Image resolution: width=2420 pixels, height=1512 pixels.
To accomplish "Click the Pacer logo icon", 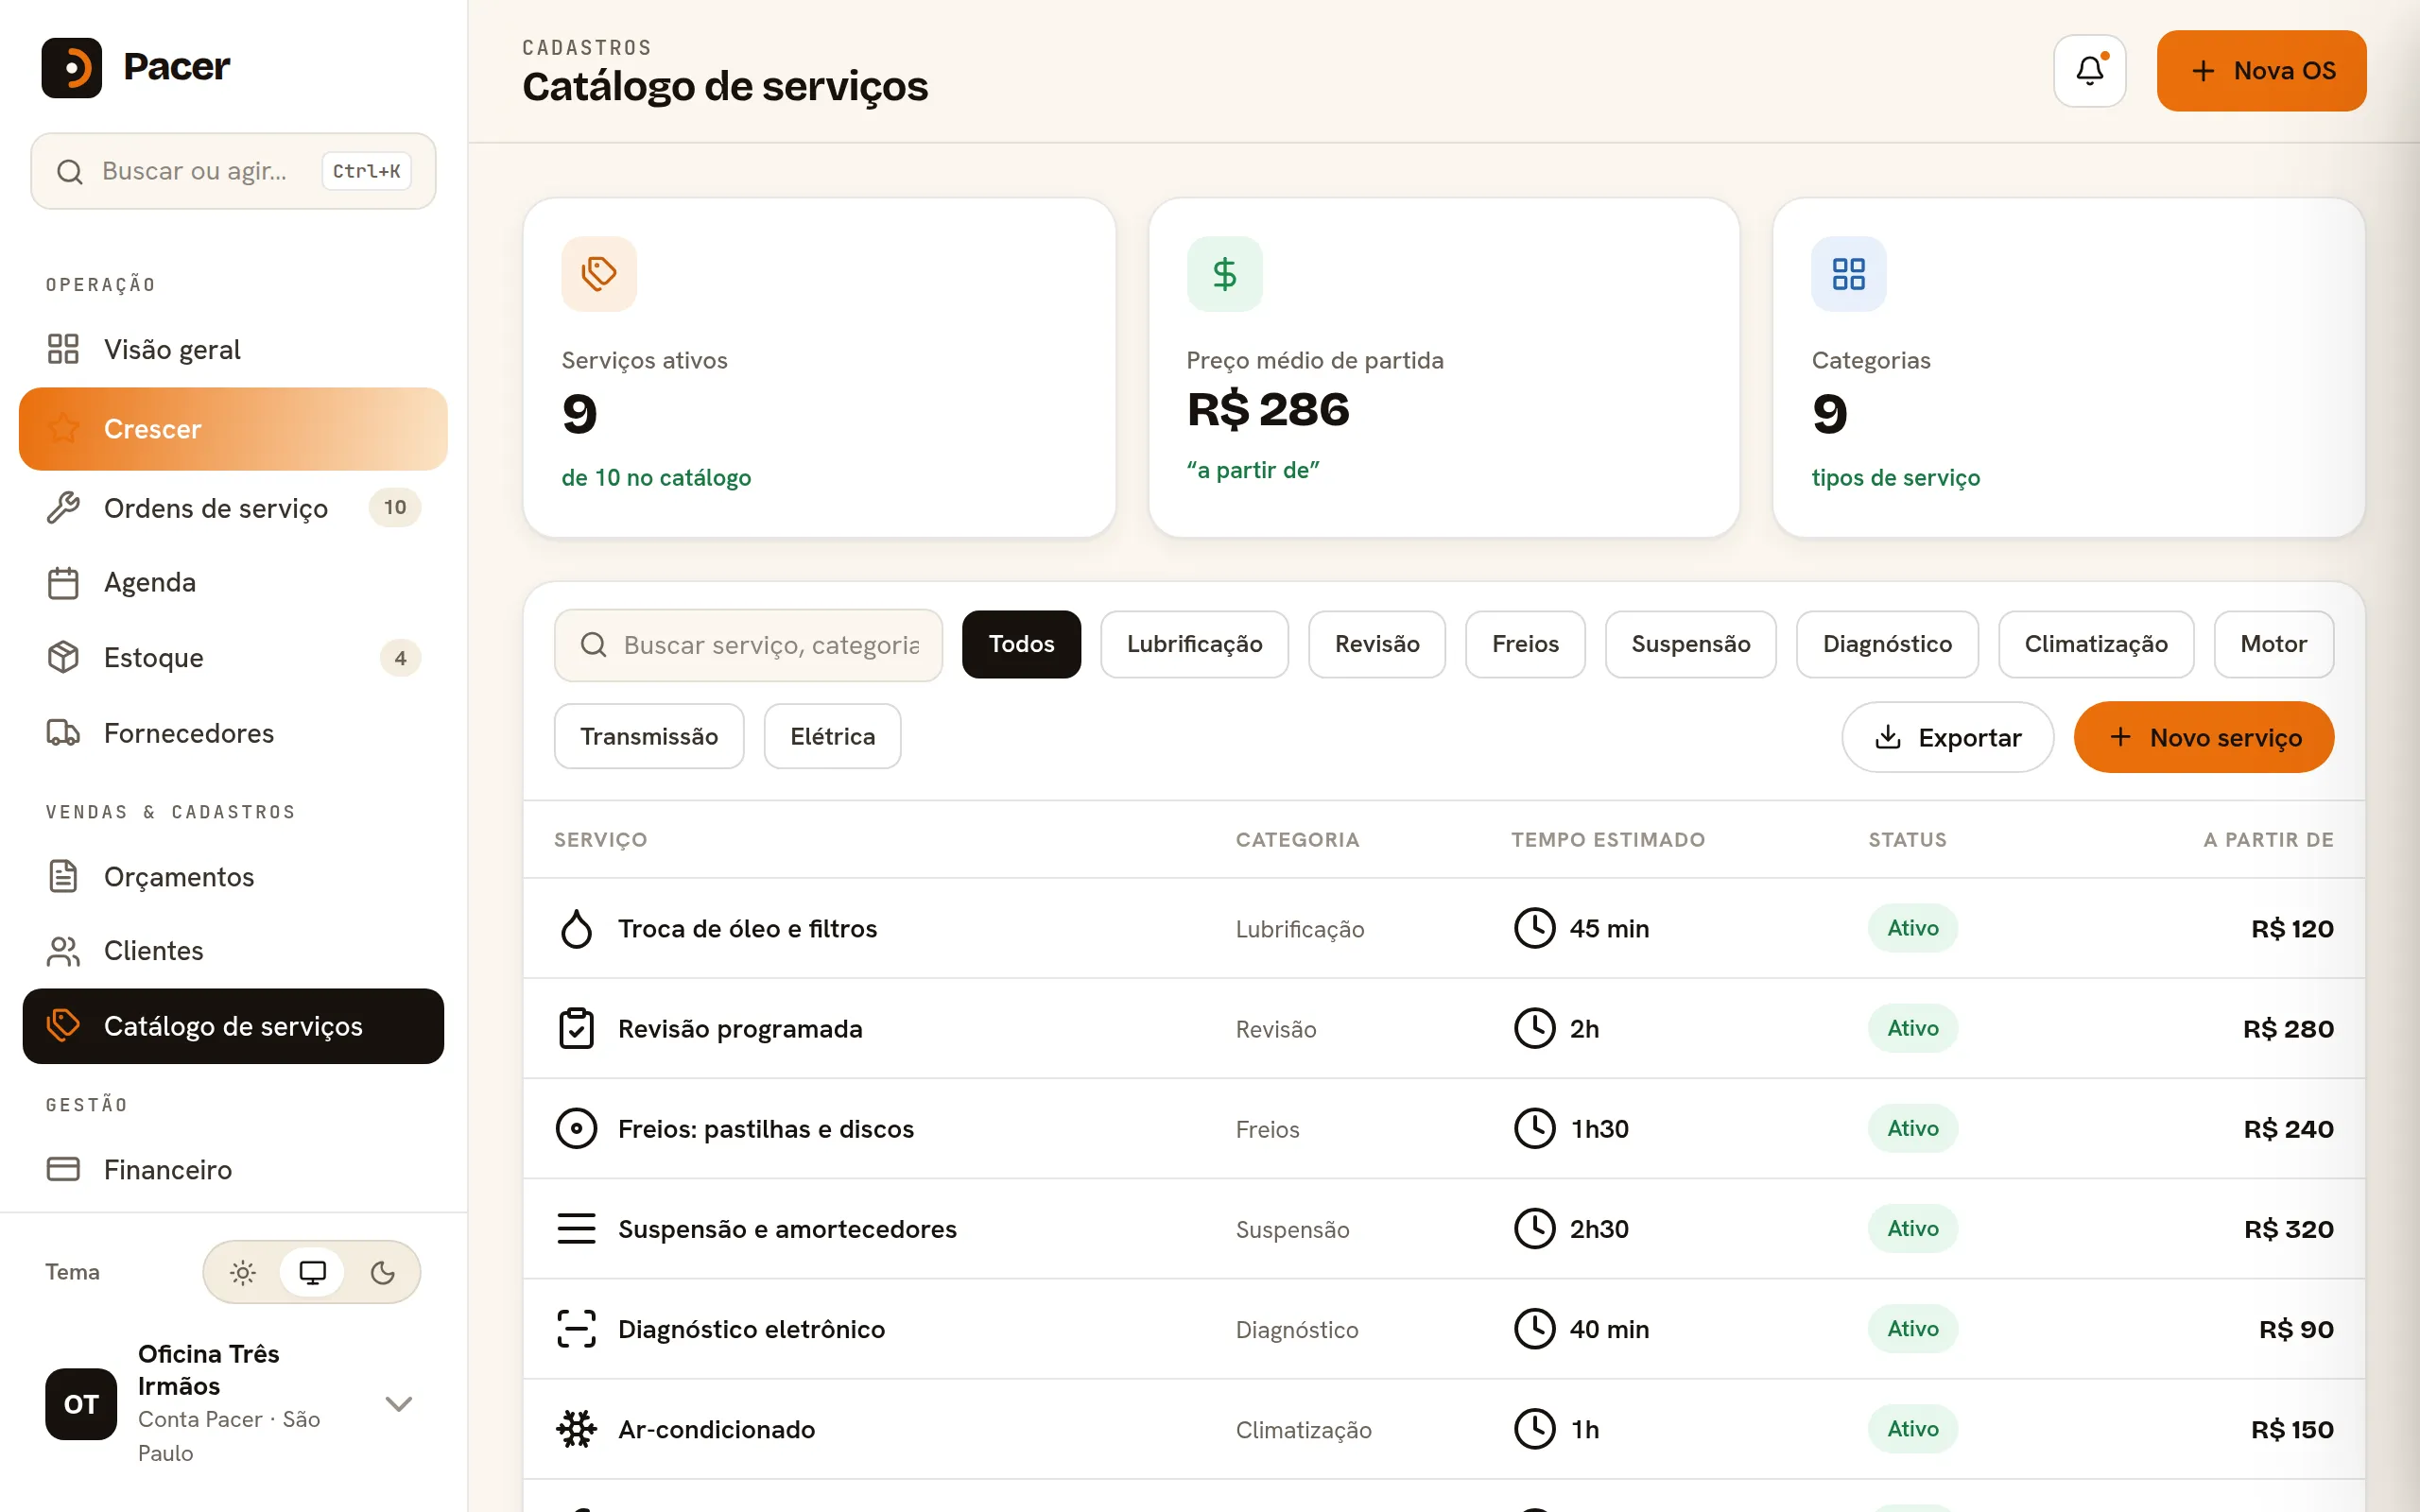I will (x=71, y=67).
